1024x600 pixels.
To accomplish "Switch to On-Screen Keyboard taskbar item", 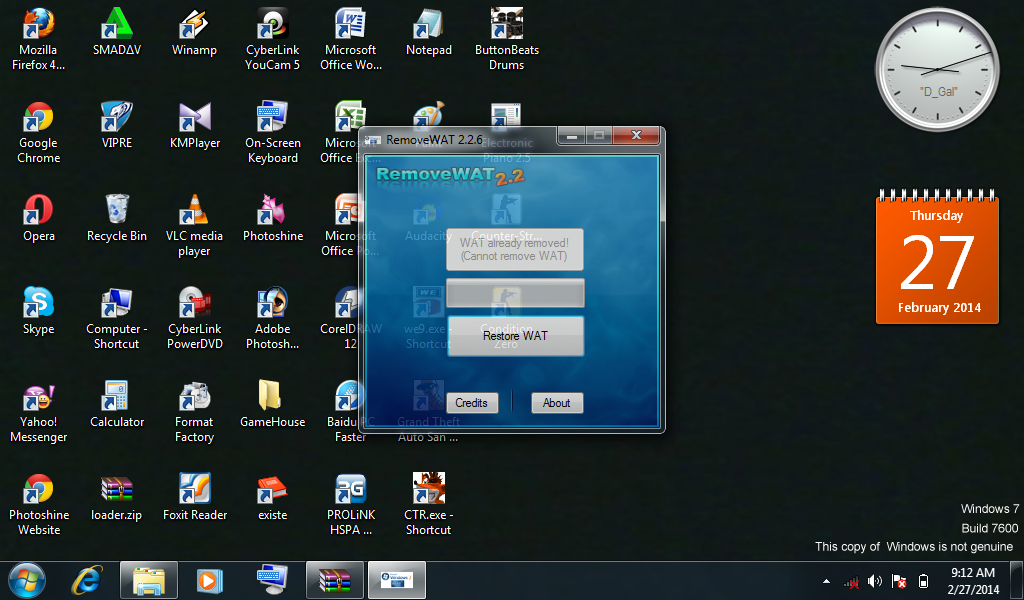I will [272, 580].
